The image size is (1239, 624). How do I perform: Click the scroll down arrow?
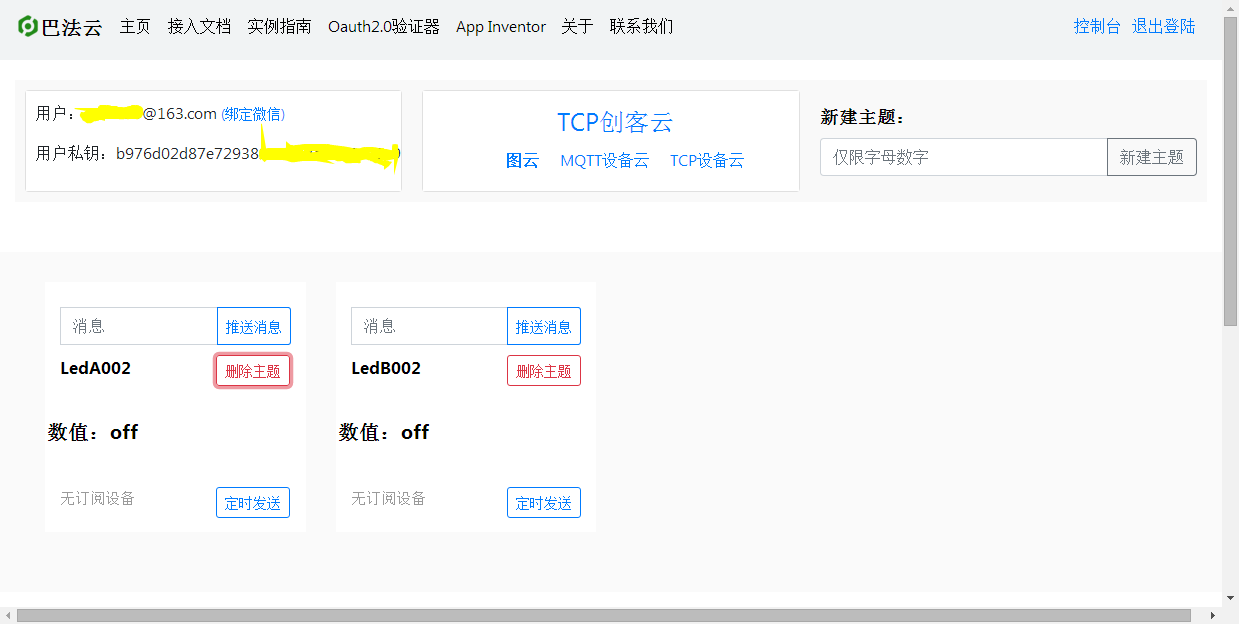tap(1230, 599)
